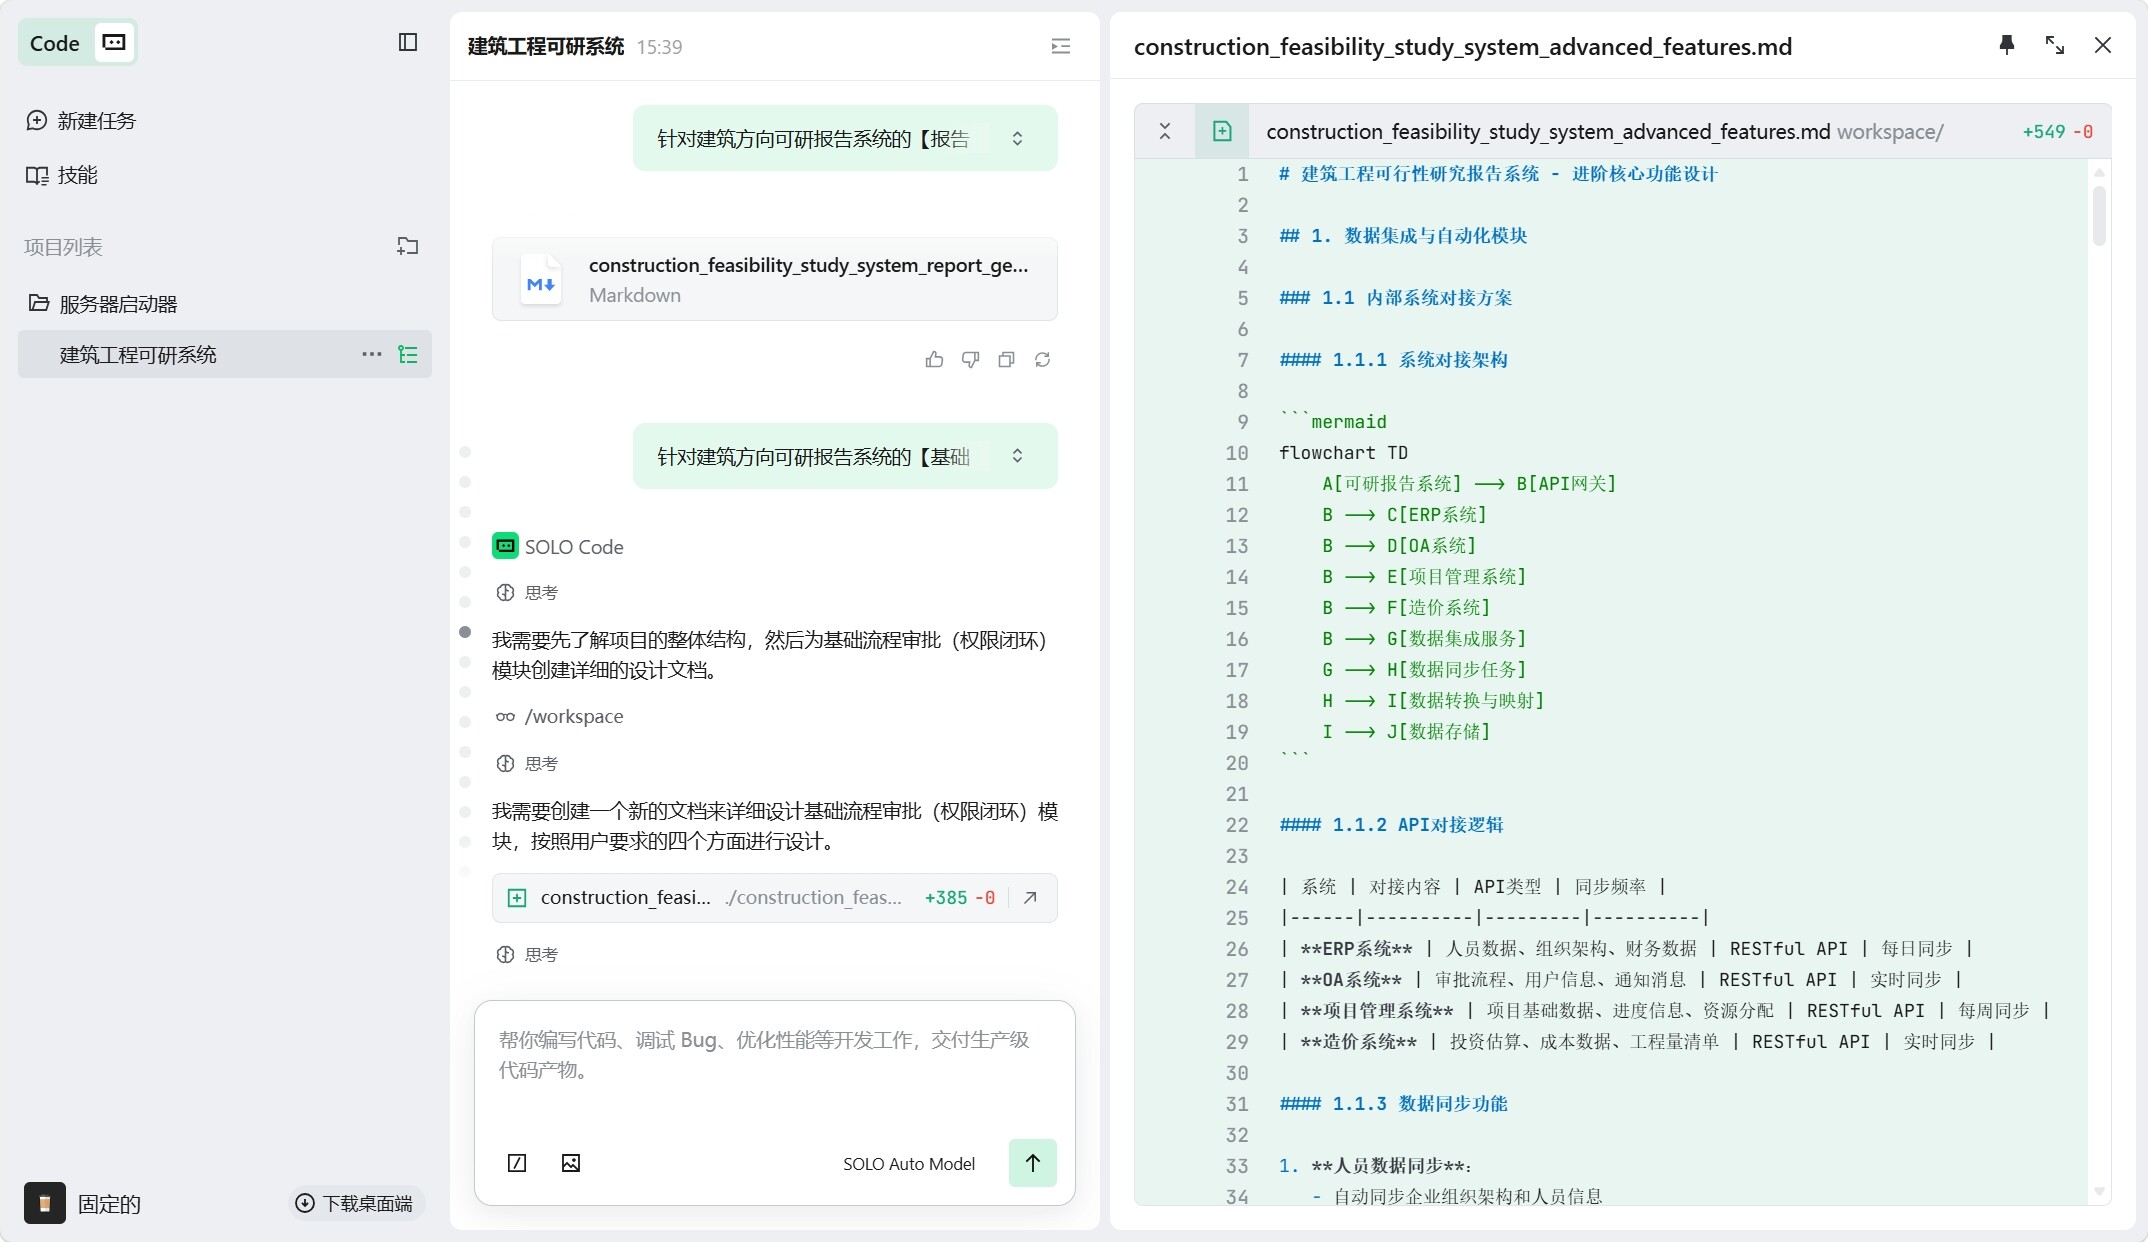The width and height of the screenshot is (2148, 1242).
Task: Send the message with the arrow button
Action: (1032, 1163)
